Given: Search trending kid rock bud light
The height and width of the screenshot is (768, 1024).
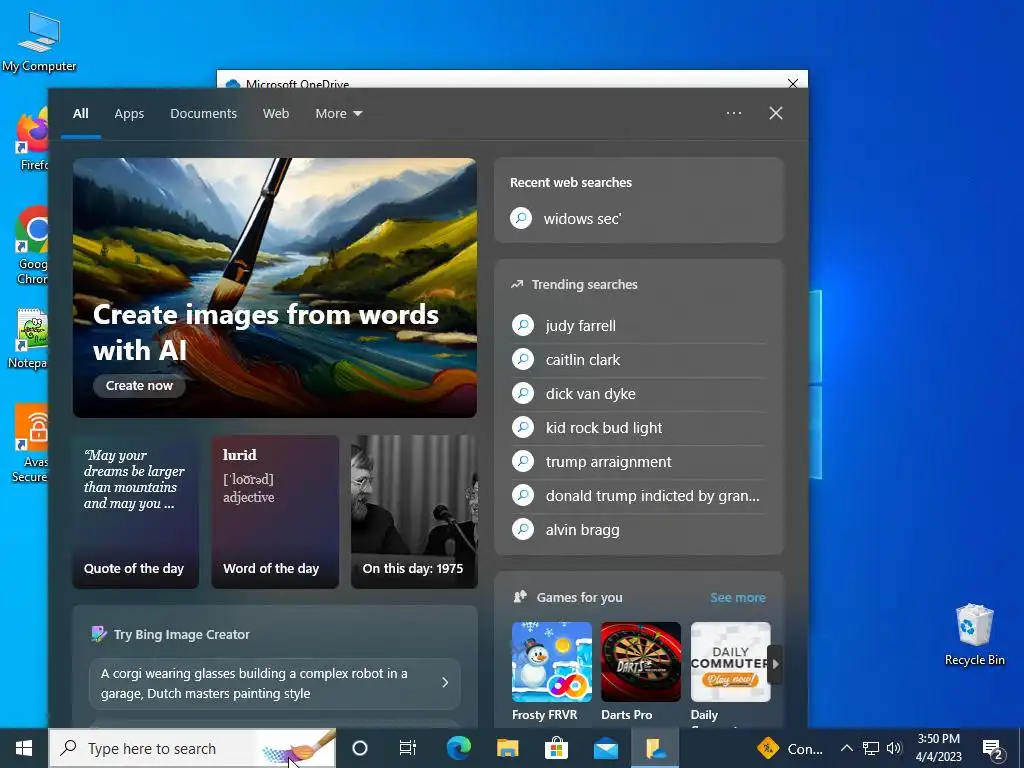Looking at the screenshot, I should pos(639,428).
